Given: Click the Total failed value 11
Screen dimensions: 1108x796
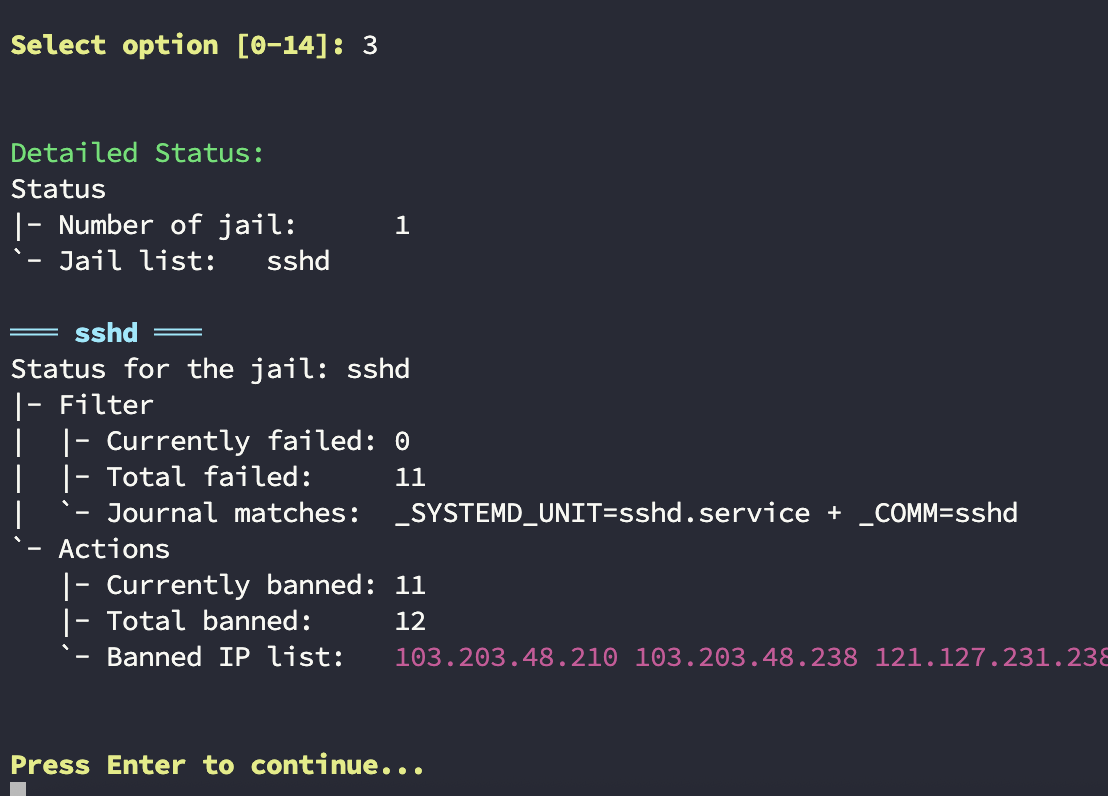Looking at the screenshot, I should pyautogui.click(x=410, y=477).
